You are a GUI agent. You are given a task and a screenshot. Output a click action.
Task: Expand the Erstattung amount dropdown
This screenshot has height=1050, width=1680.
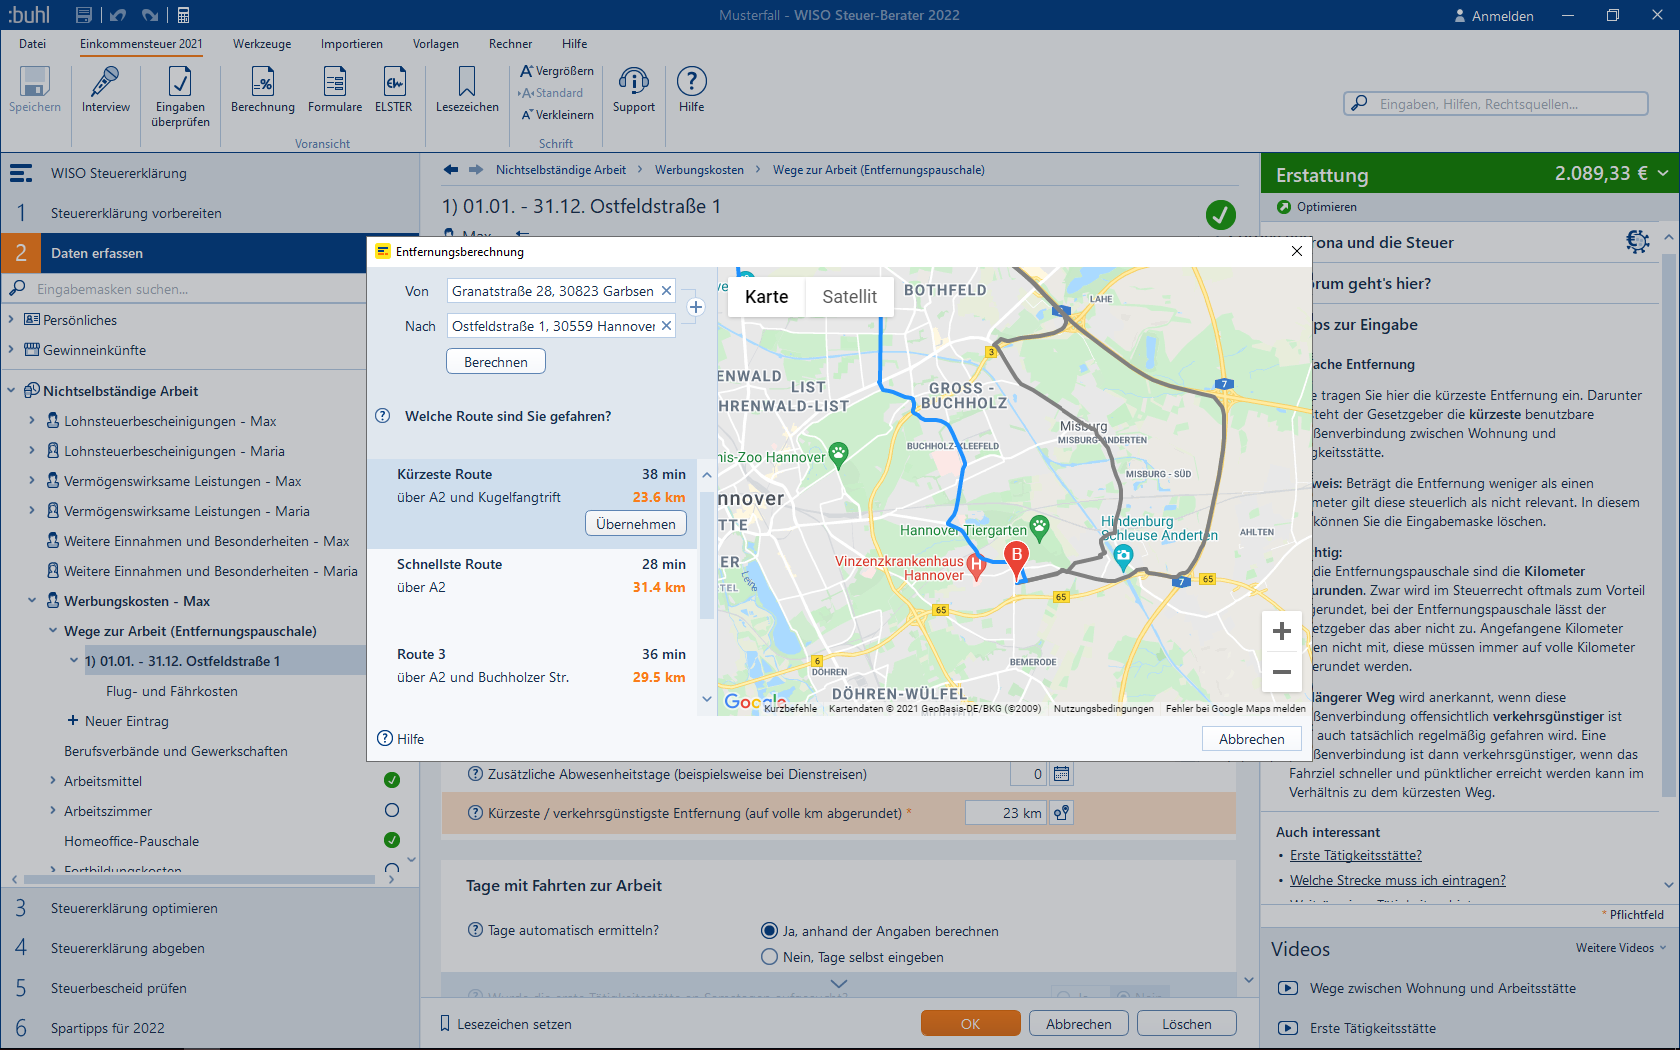pyautogui.click(x=1663, y=174)
